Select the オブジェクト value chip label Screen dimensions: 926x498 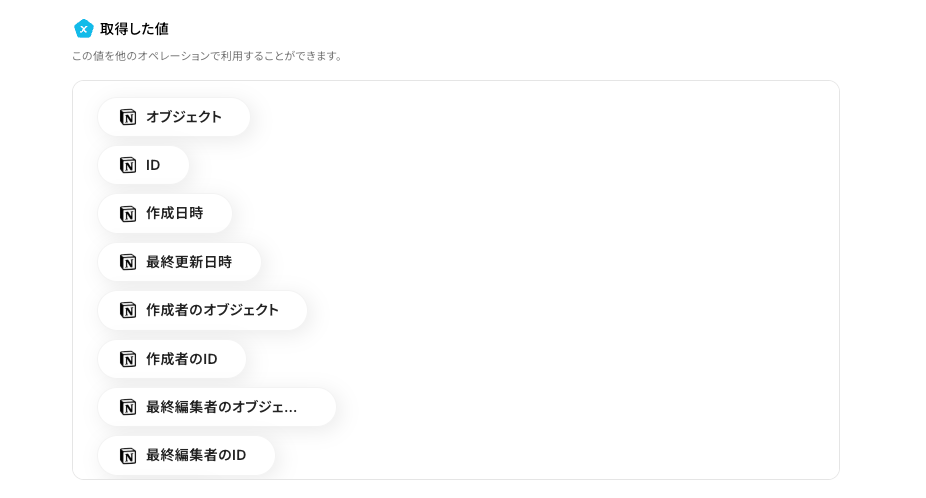[x=184, y=117]
